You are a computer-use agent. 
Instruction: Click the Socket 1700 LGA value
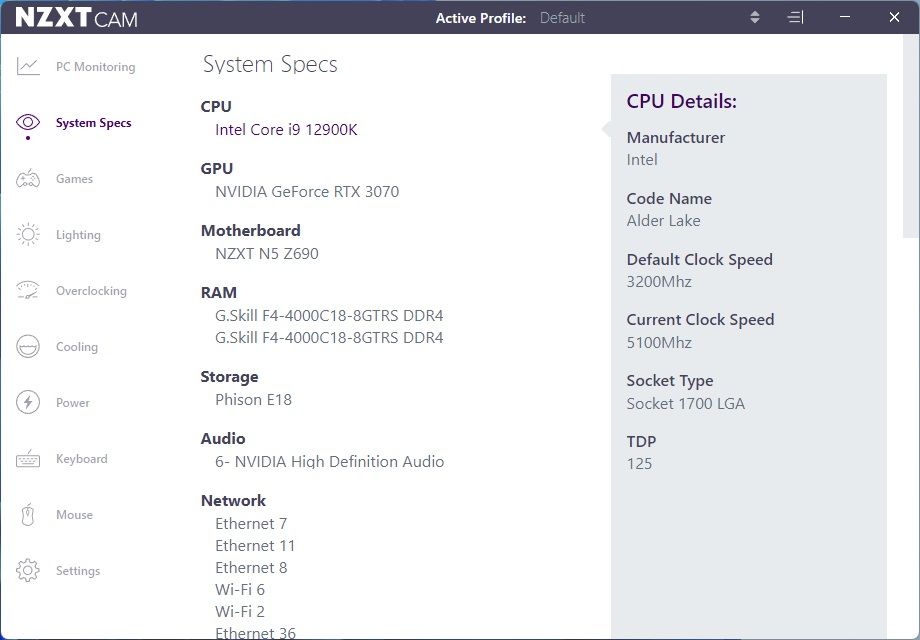click(x=686, y=404)
